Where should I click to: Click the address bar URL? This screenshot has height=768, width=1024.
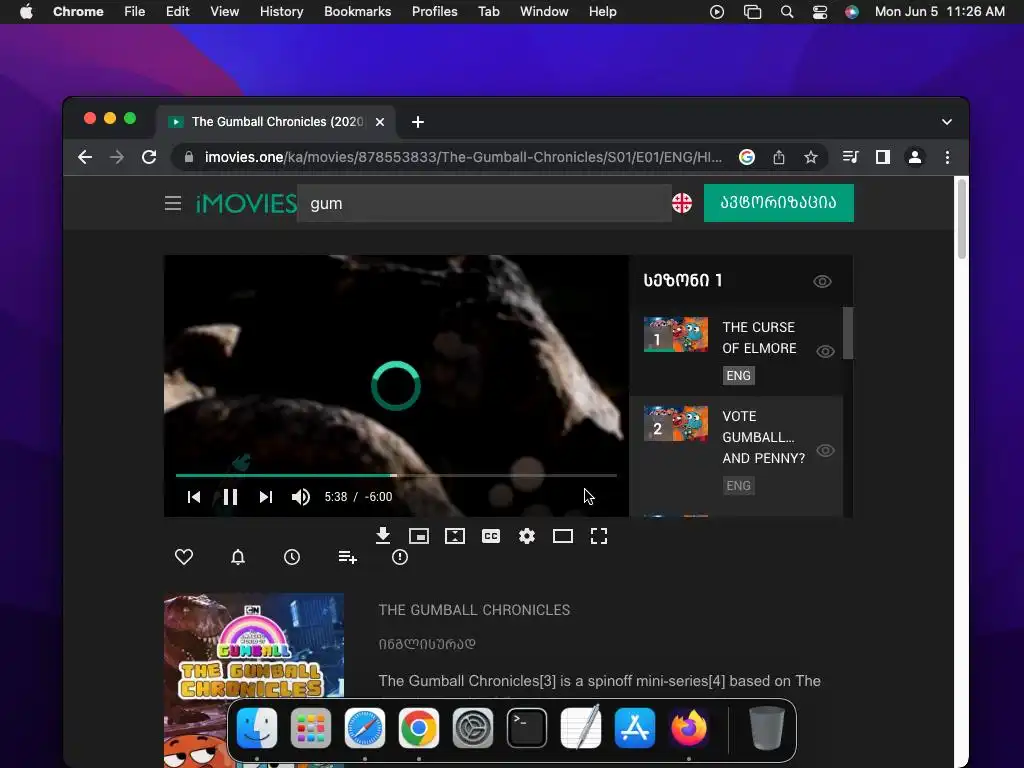click(463, 157)
